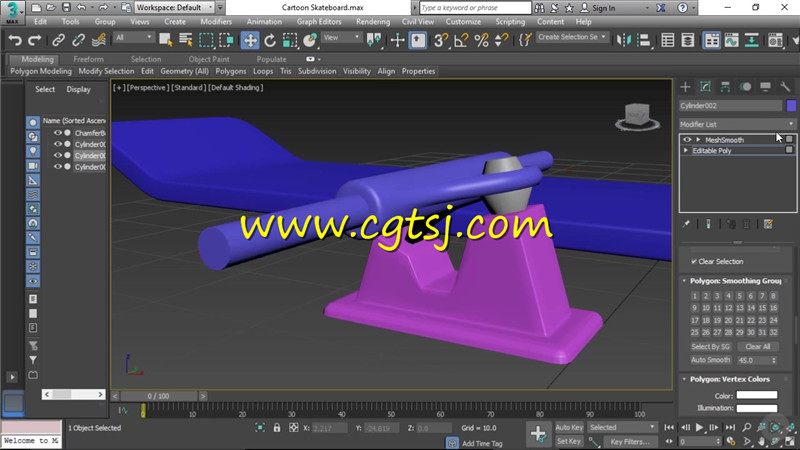800x450 pixels.
Task: Toggle smoothing group 1 button
Action: point(694,296)
